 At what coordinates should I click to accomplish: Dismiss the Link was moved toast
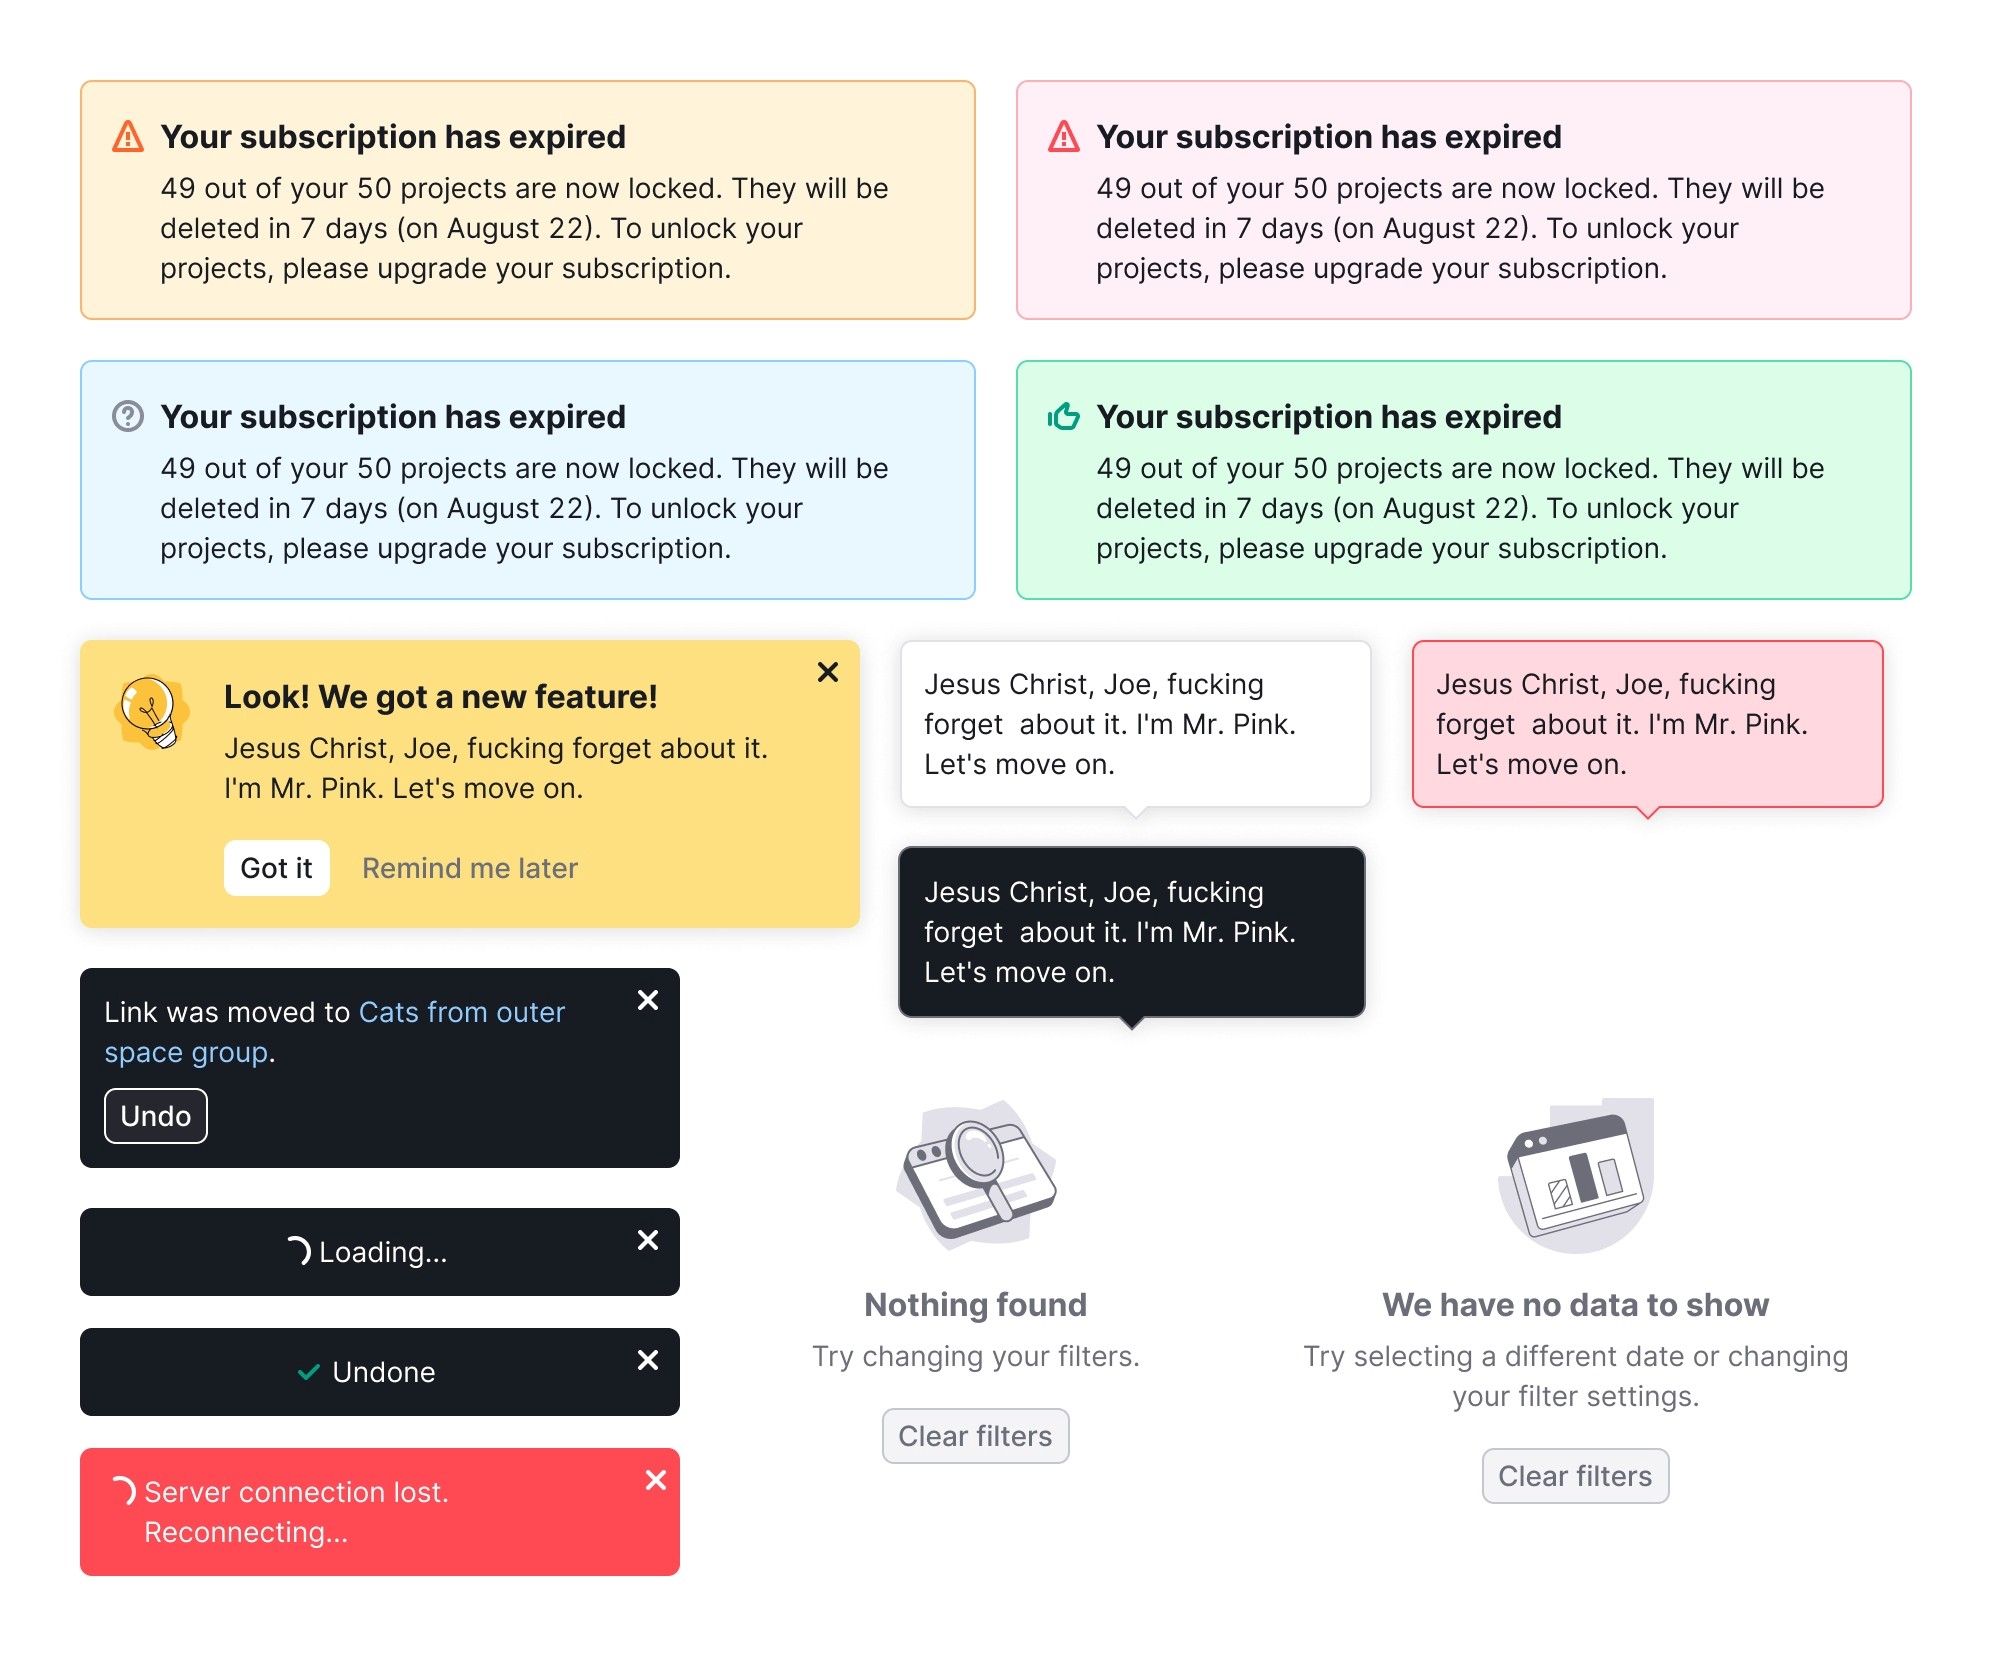648,1000
